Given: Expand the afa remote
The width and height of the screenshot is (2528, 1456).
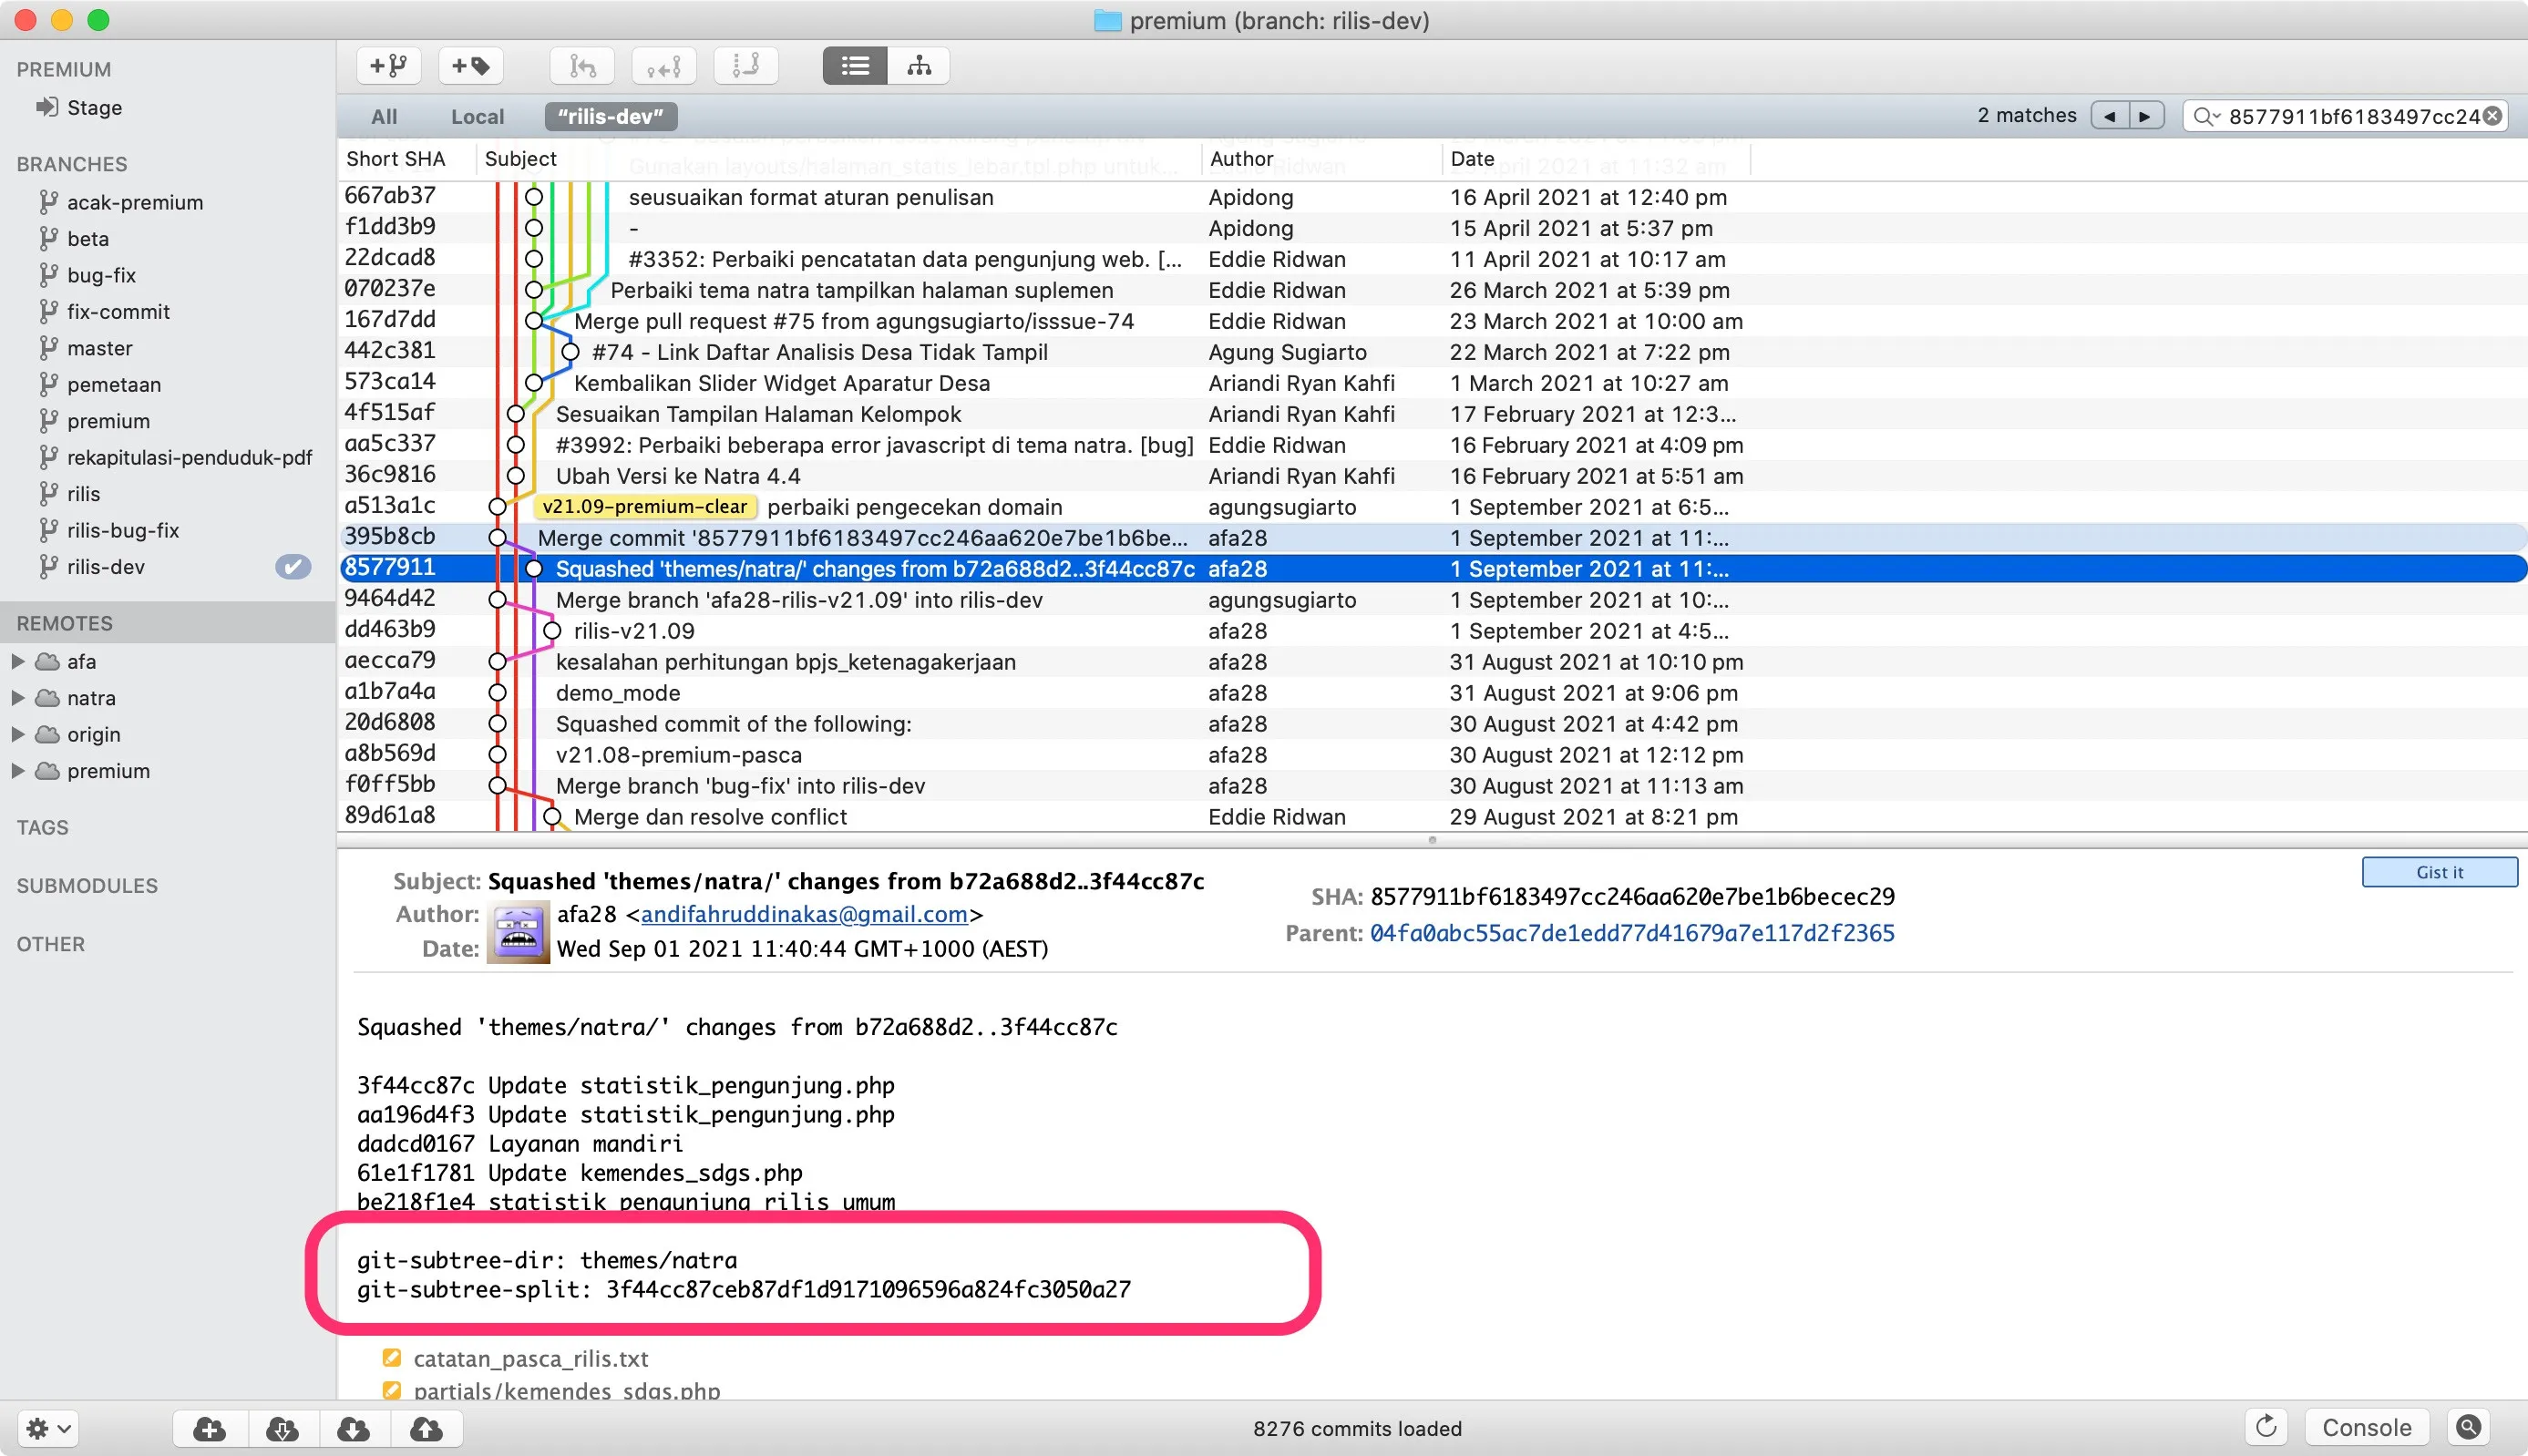Looking at the screenshot, I should [18, 661].
